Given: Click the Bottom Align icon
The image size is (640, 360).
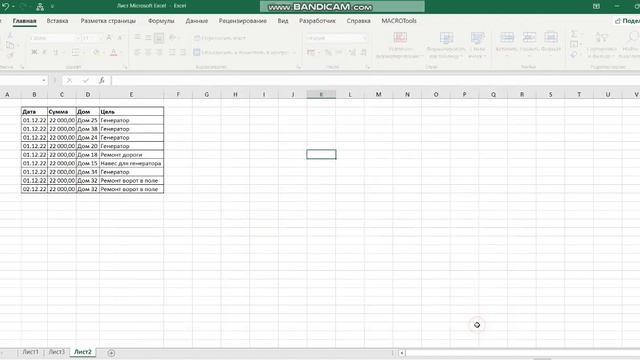Looking at the screenshot, I should click(x=159, y=38).
